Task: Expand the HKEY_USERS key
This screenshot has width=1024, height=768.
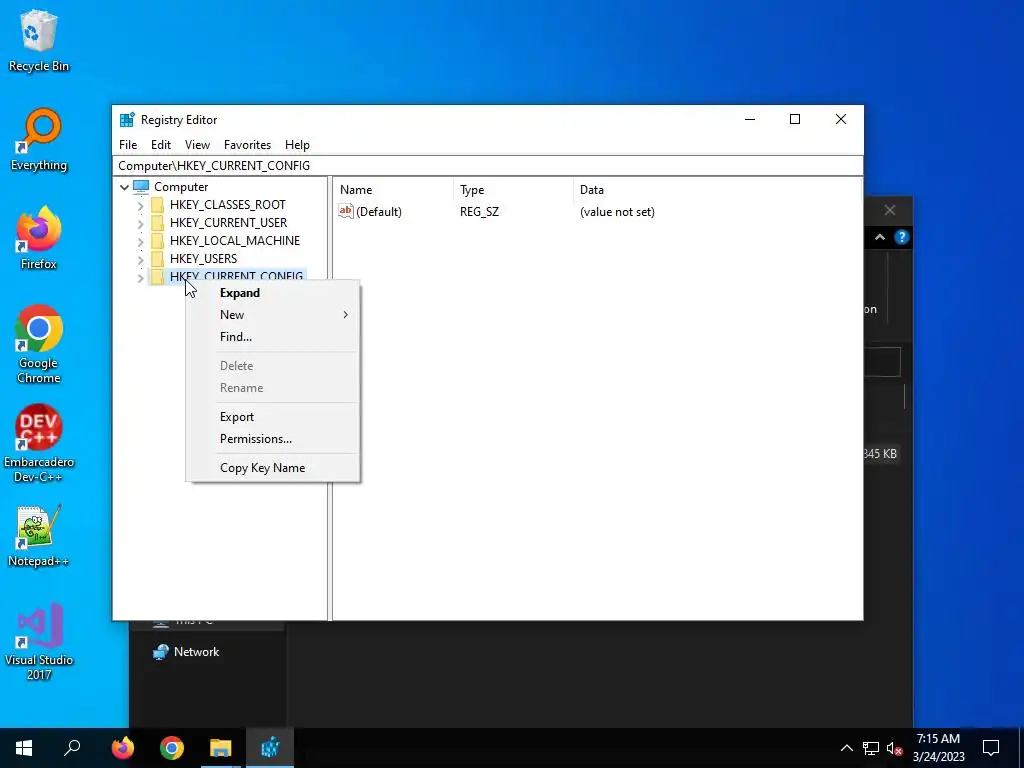Action: point(140,259)
